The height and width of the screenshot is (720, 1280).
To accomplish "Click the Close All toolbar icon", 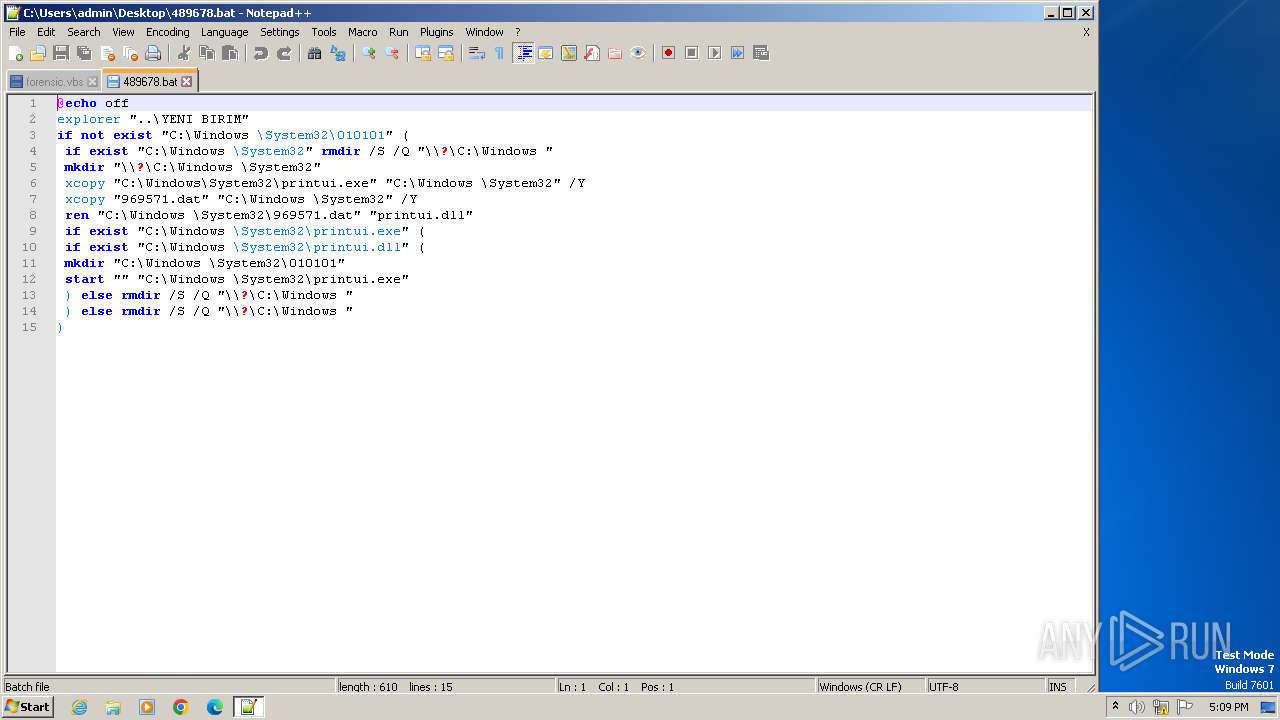I will tap(130, 53).
